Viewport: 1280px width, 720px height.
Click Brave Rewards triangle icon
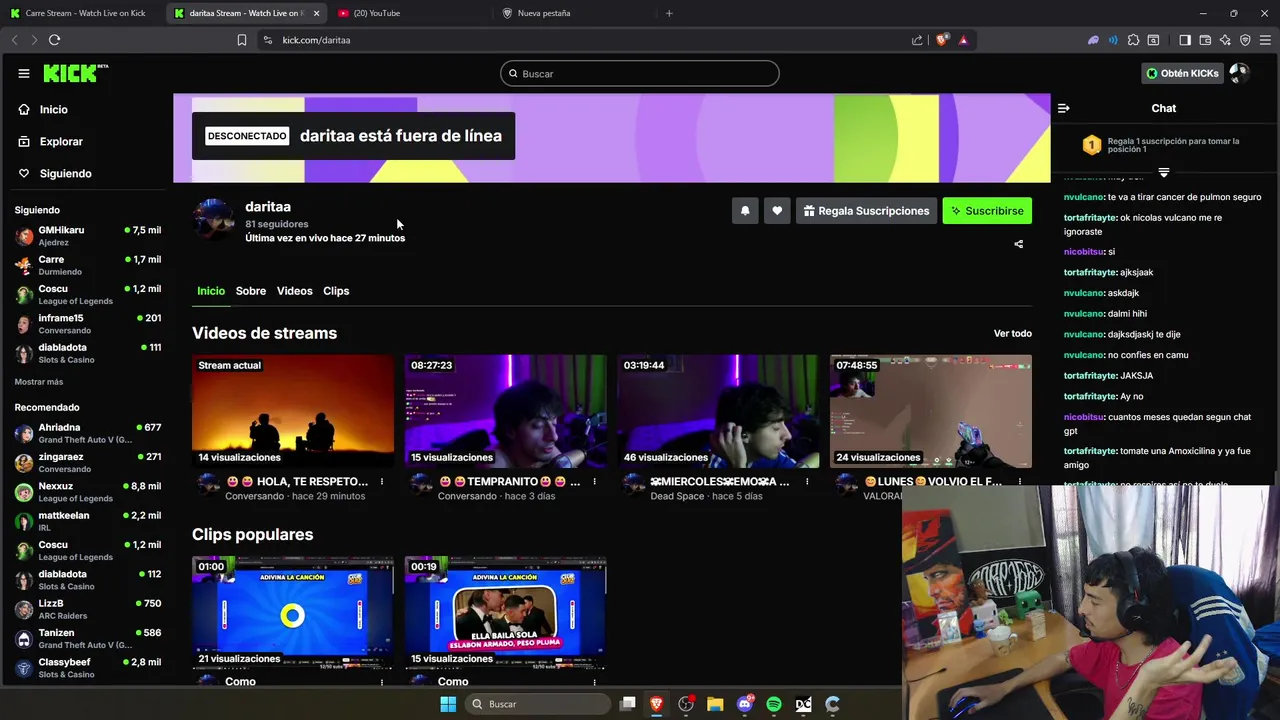(x=963, y=40)
